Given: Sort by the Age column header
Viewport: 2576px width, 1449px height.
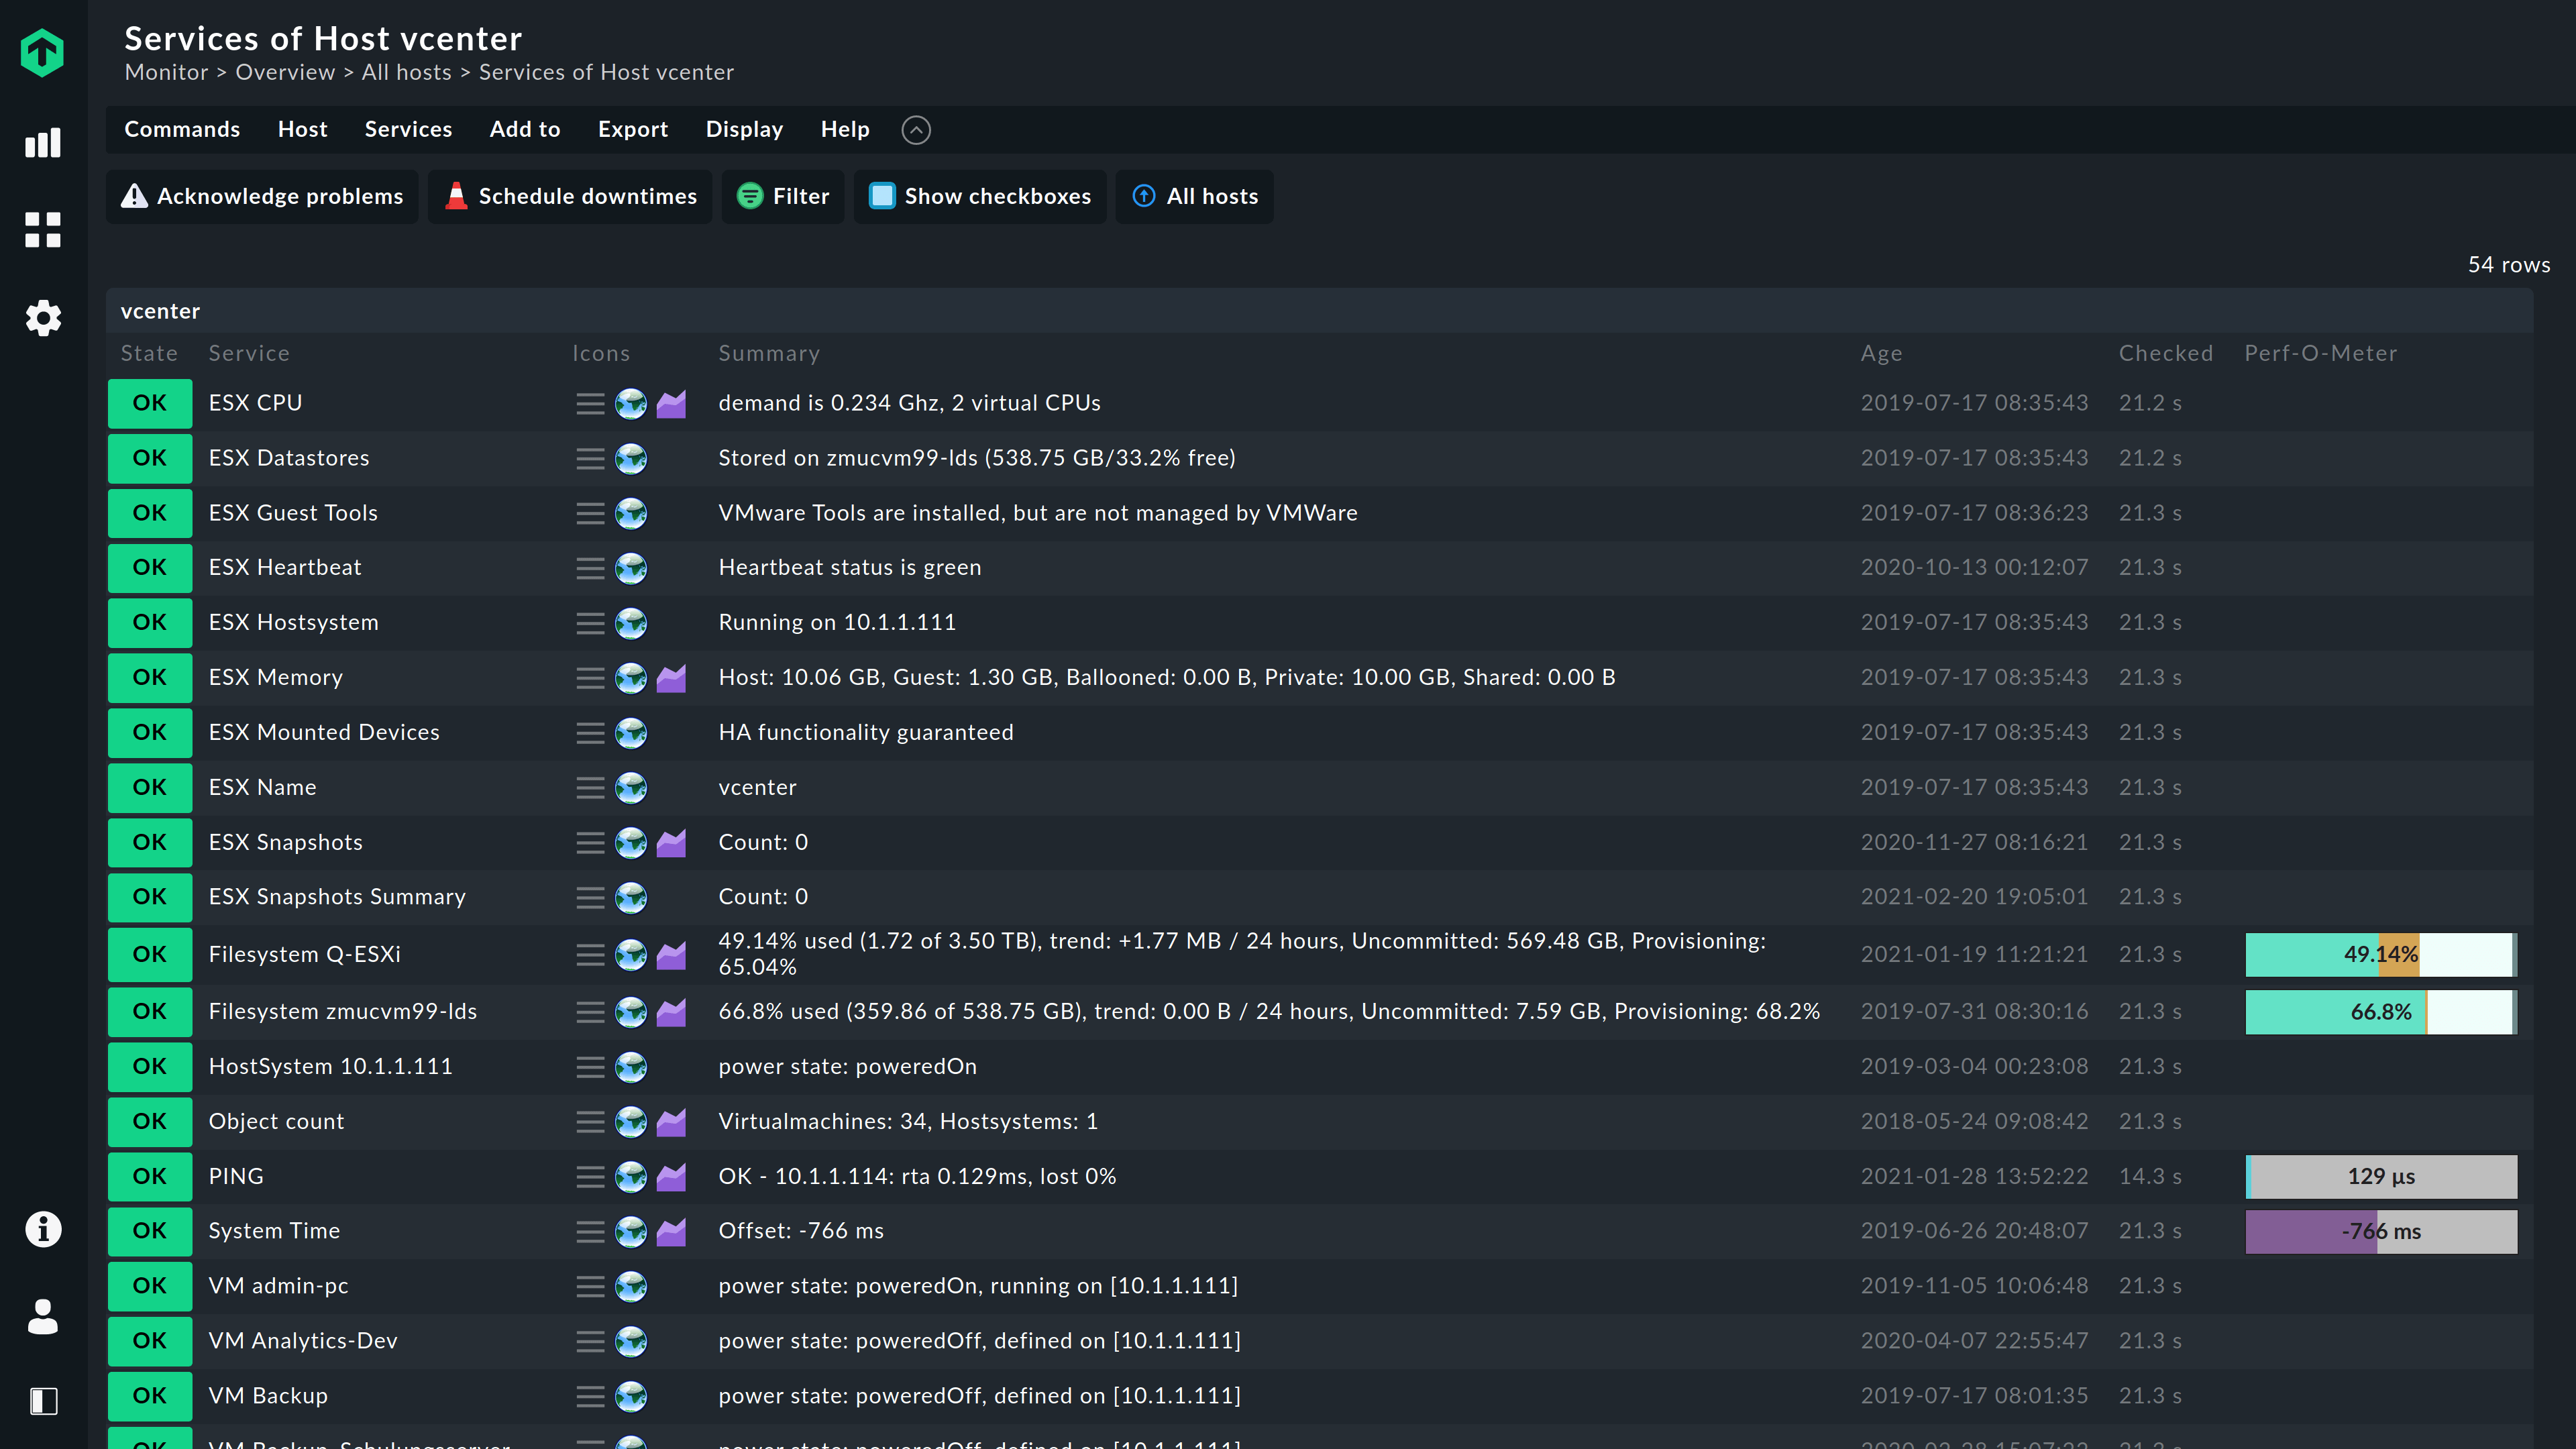Looking at the screenshot, I should pos(1881,353).
